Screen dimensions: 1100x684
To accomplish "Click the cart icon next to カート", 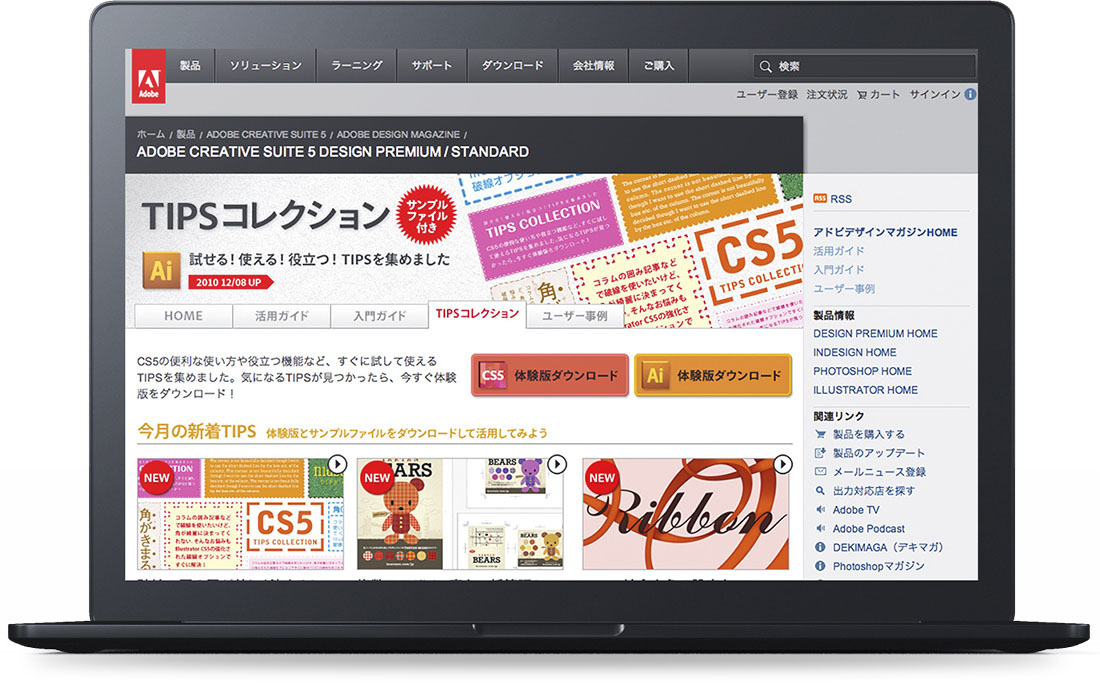I will 862,95.
